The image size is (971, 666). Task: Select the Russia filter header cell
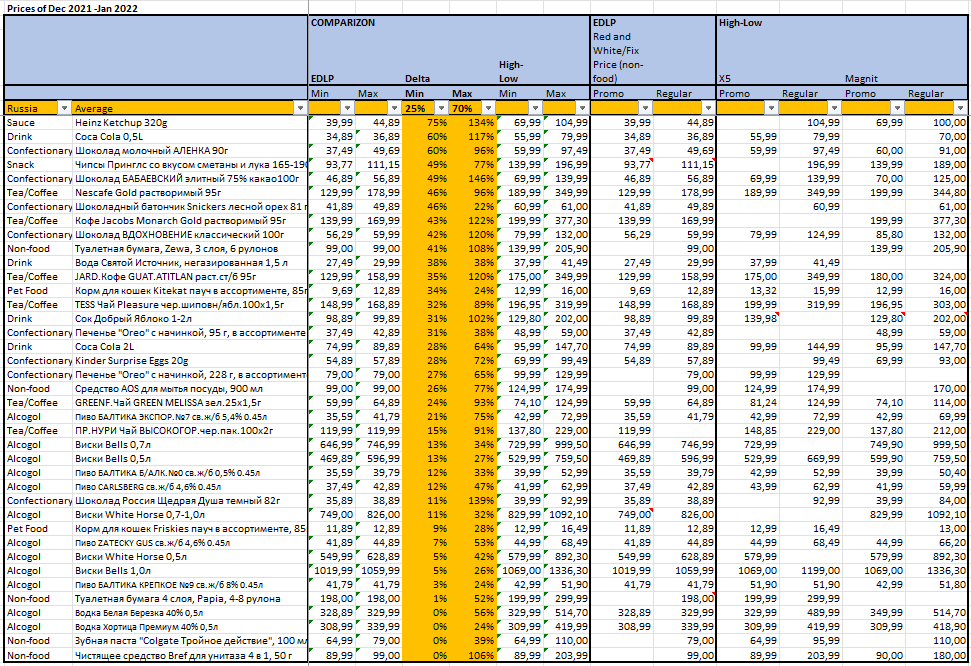coord(38,108)
